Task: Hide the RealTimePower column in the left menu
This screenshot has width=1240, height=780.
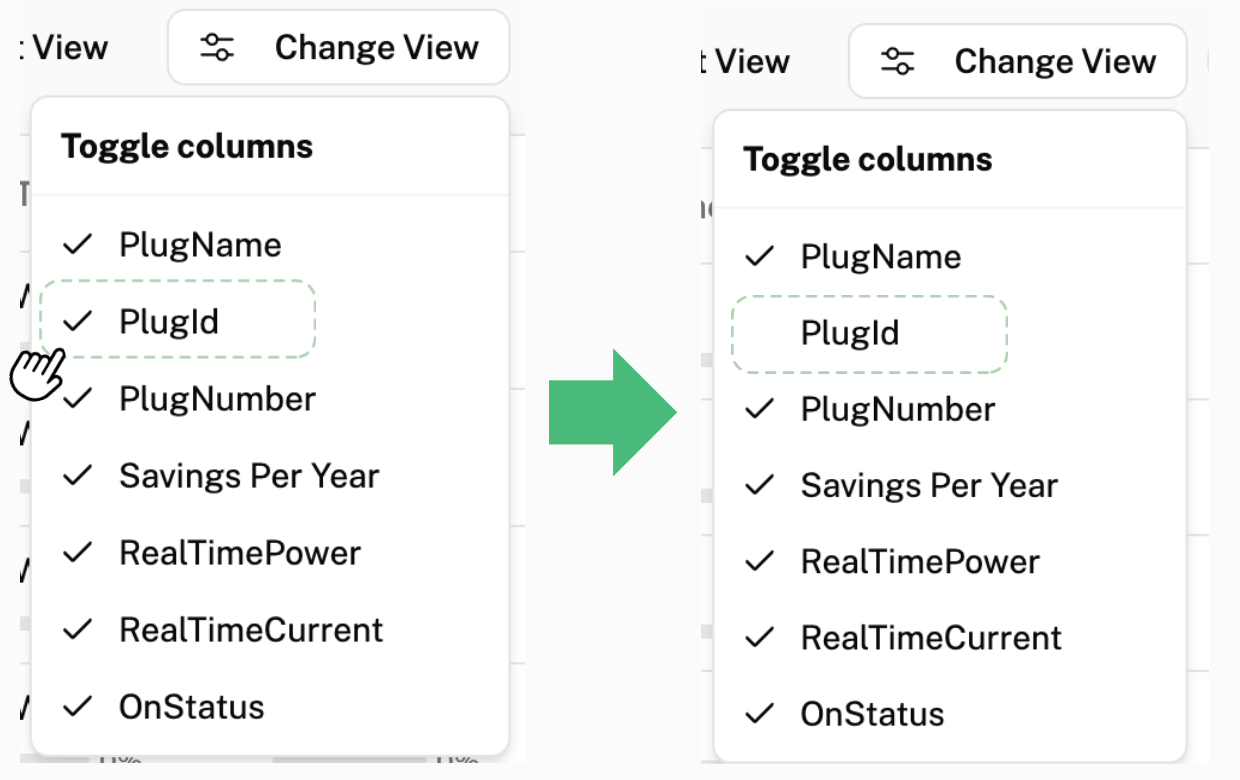Action: tap(240, 553)
